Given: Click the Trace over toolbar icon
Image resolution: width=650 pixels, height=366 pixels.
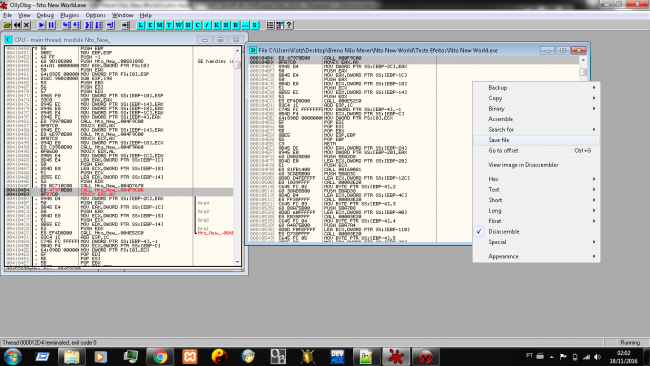Looking at the screenshot, I should click(x=98, y=25).
